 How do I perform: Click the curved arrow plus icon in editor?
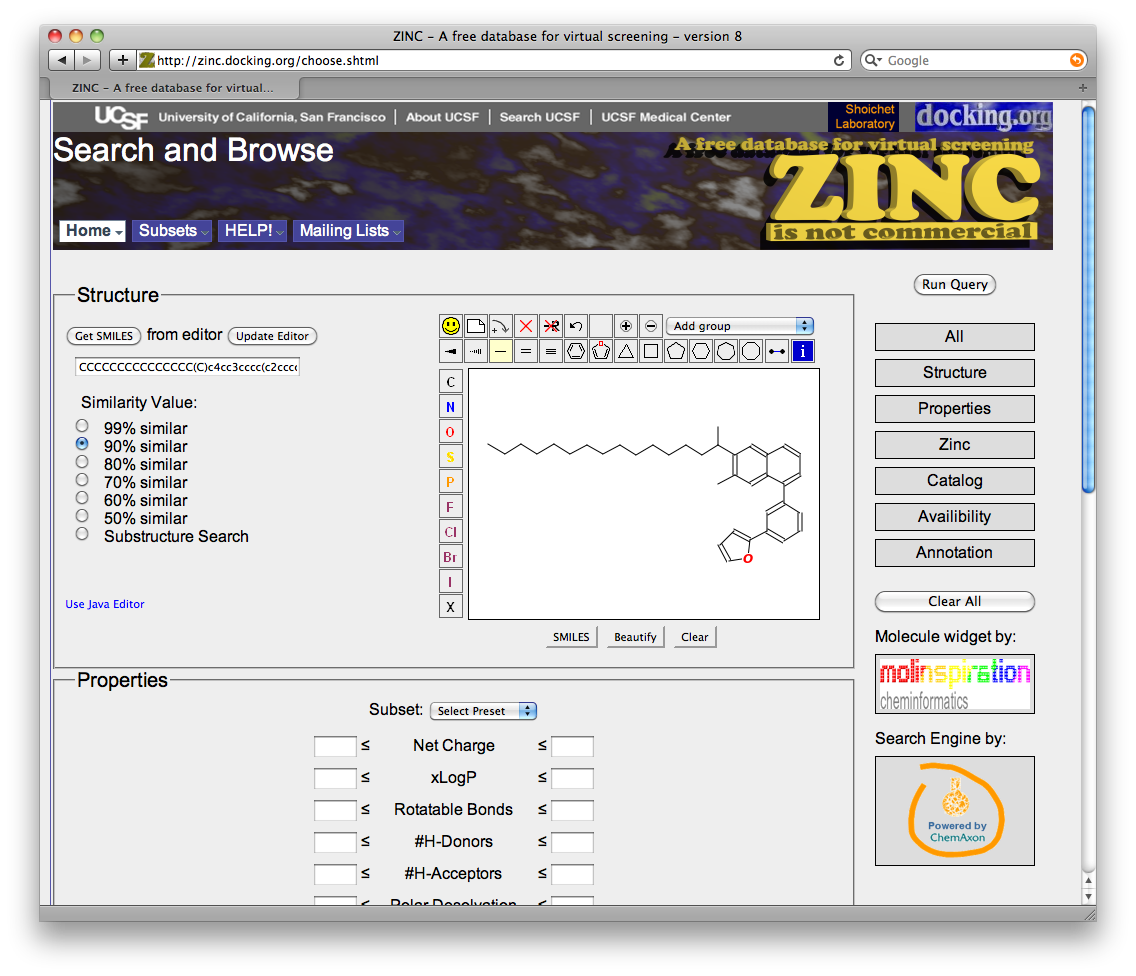pyautogui.click(x=501, y=326)
